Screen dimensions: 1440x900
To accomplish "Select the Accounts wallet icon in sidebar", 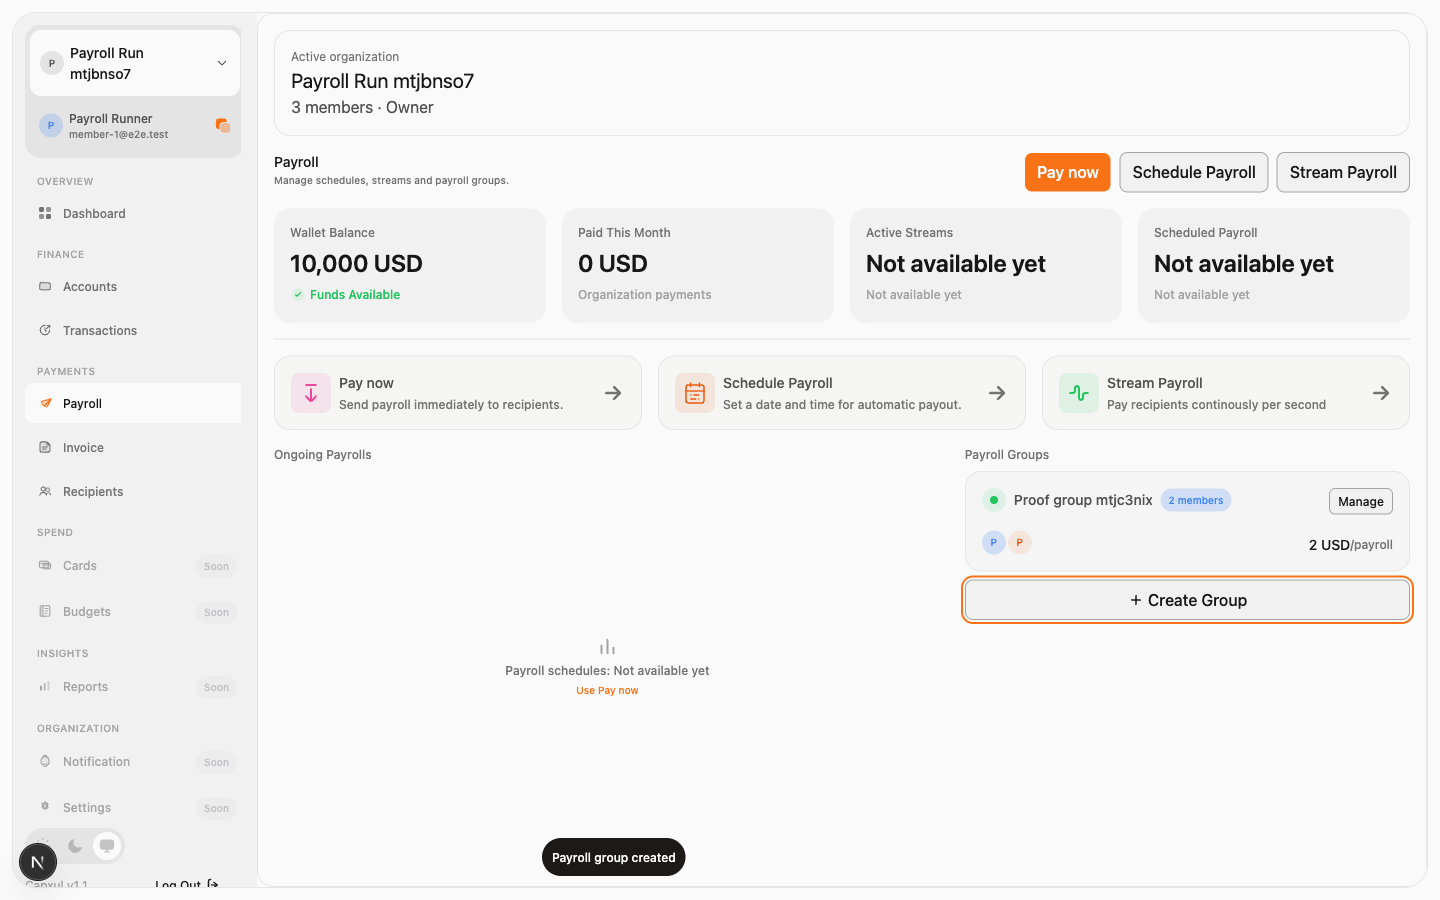I will click(45, 286).
